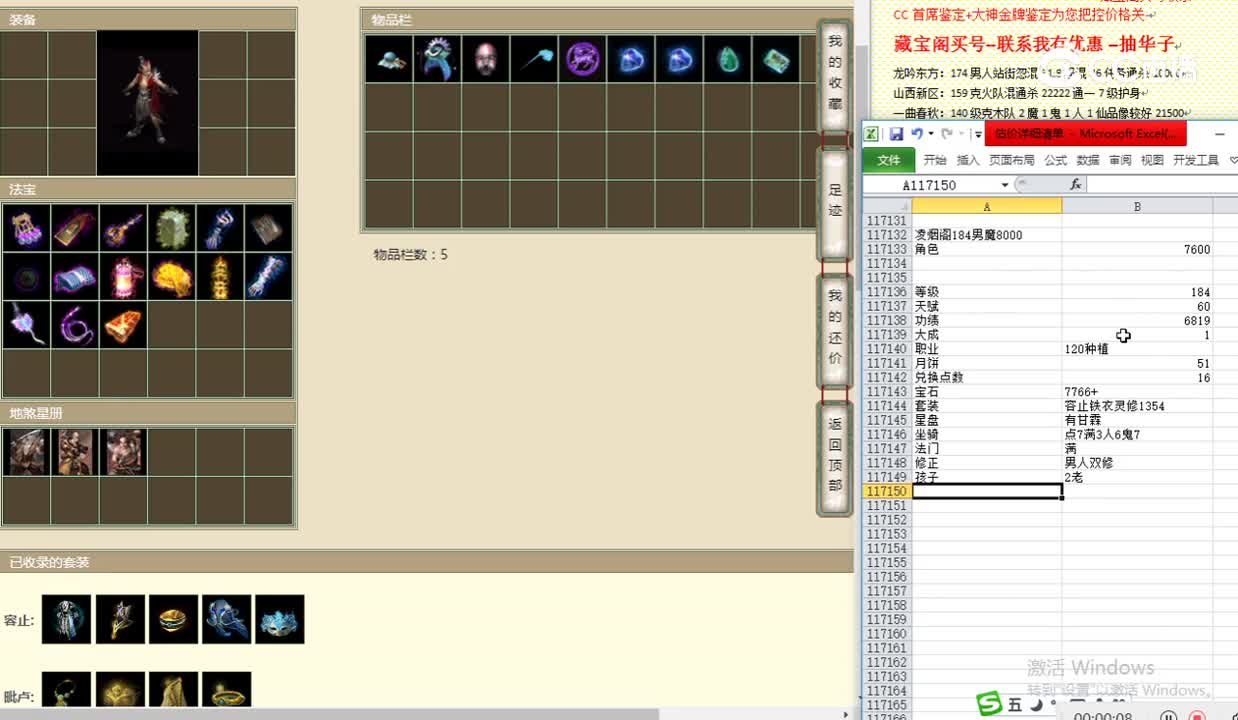Image resolution: width=1238 pixels, height=720 pixels.
Task: Select the lute-shaped treasure icon
Action: point(124,228)
